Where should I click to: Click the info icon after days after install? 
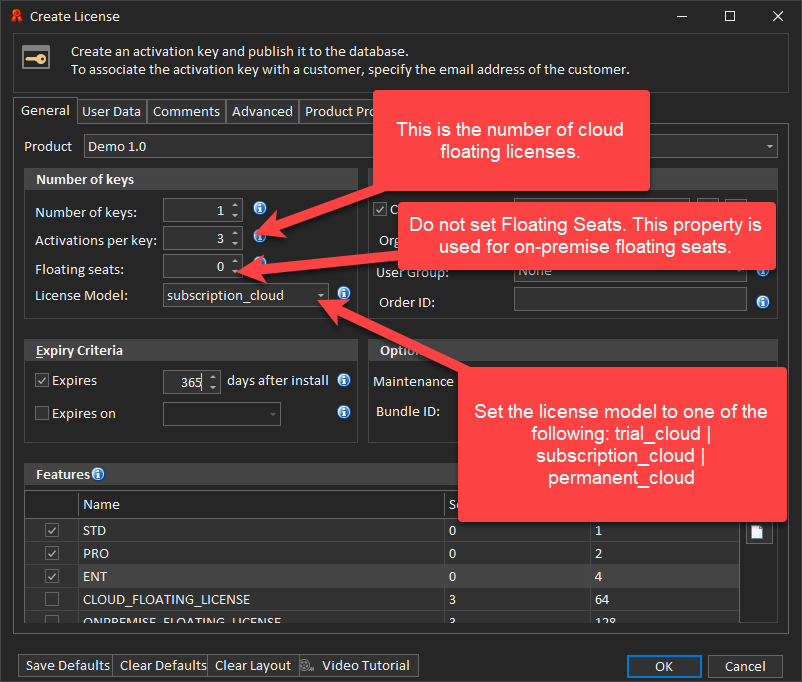click(344, 380)
